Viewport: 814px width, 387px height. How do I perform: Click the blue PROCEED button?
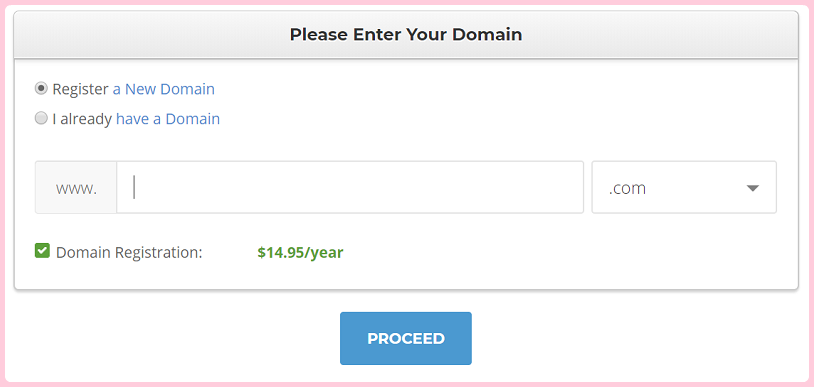coord(406,338)
